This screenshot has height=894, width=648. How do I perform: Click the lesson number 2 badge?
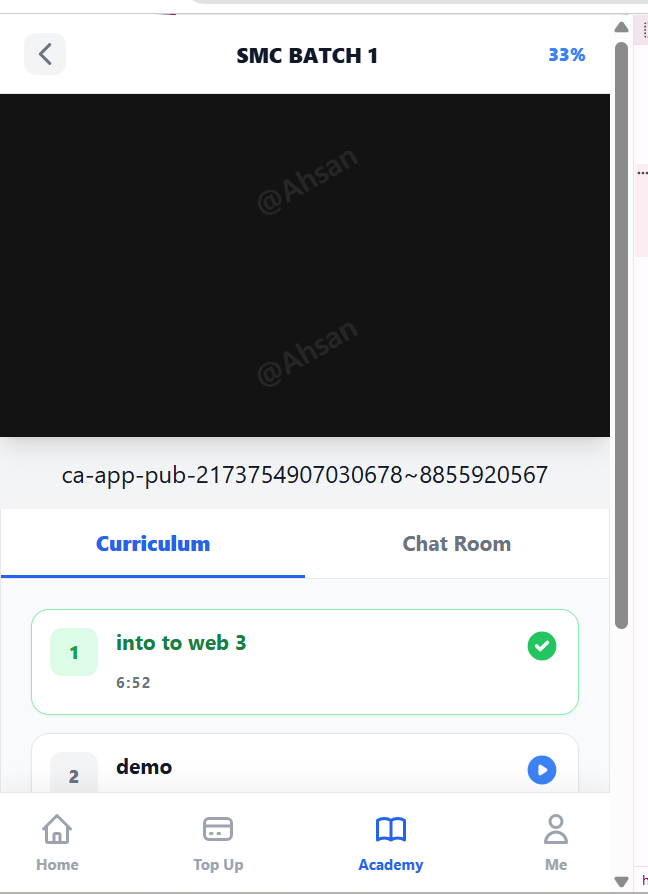tap(74, 773)
